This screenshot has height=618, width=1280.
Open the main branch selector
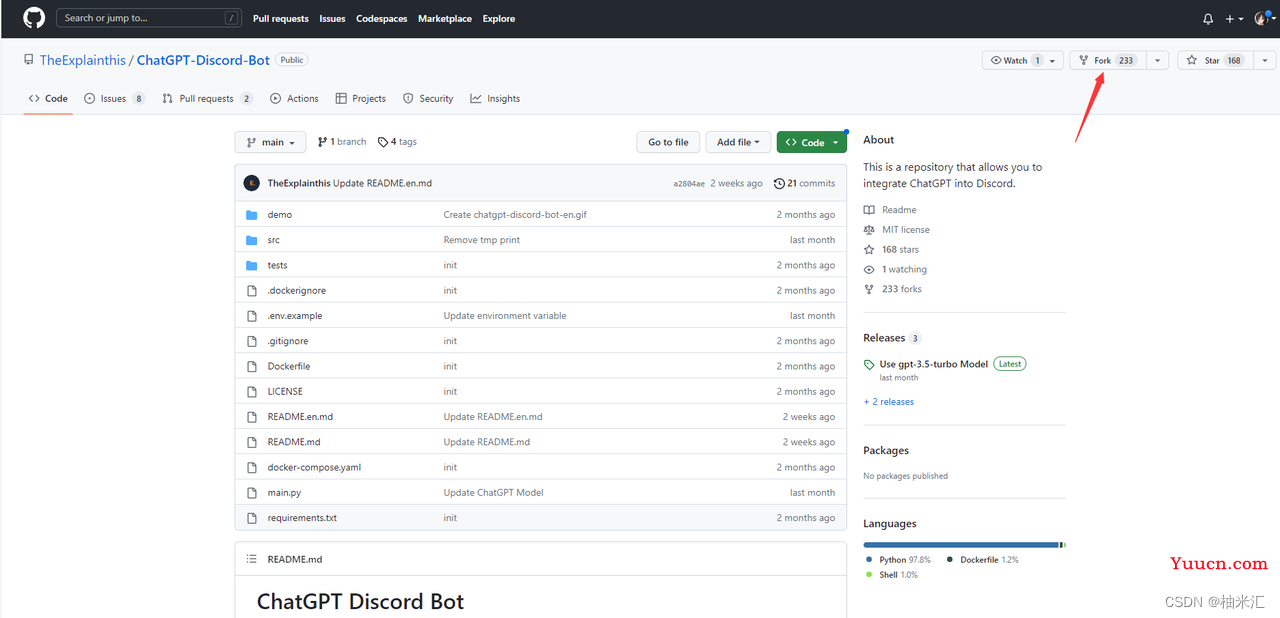tap(270, 142)
